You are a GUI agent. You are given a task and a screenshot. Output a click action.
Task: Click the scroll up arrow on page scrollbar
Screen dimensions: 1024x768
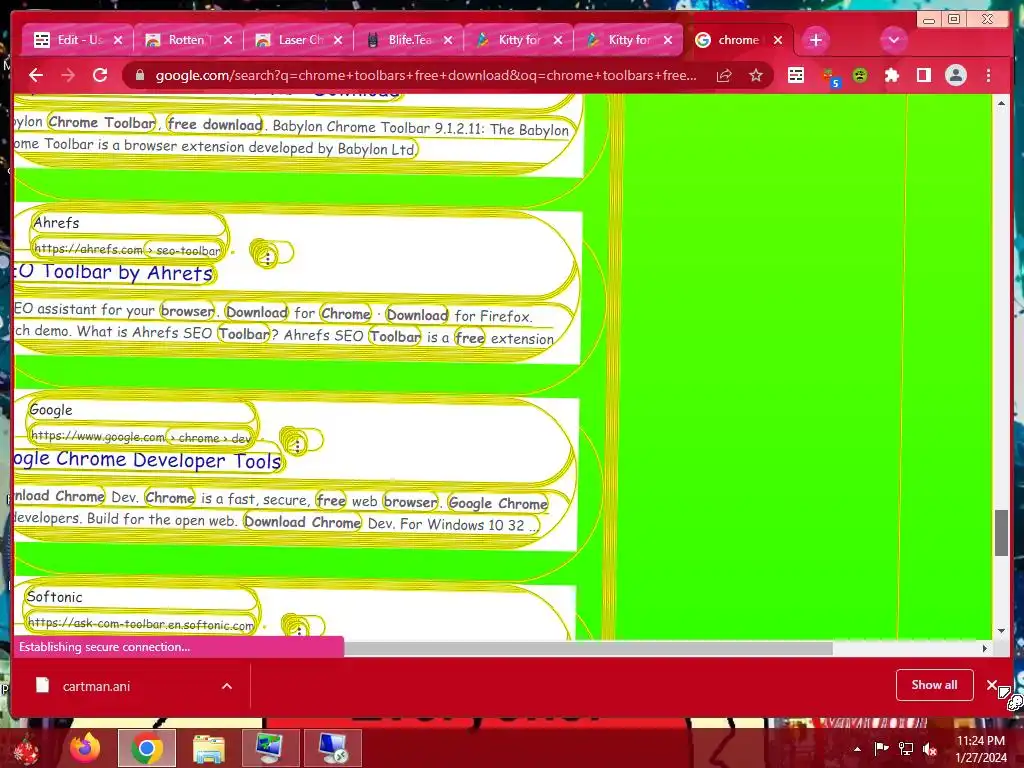[1002, 103]
